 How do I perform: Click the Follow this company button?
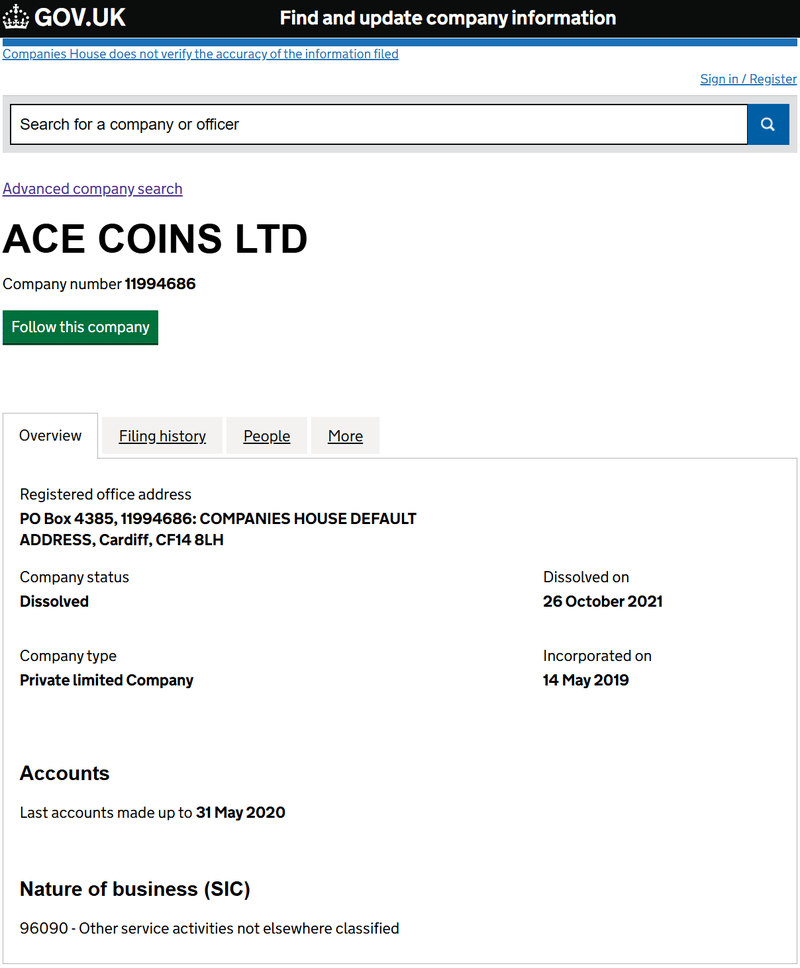(80, 327)
